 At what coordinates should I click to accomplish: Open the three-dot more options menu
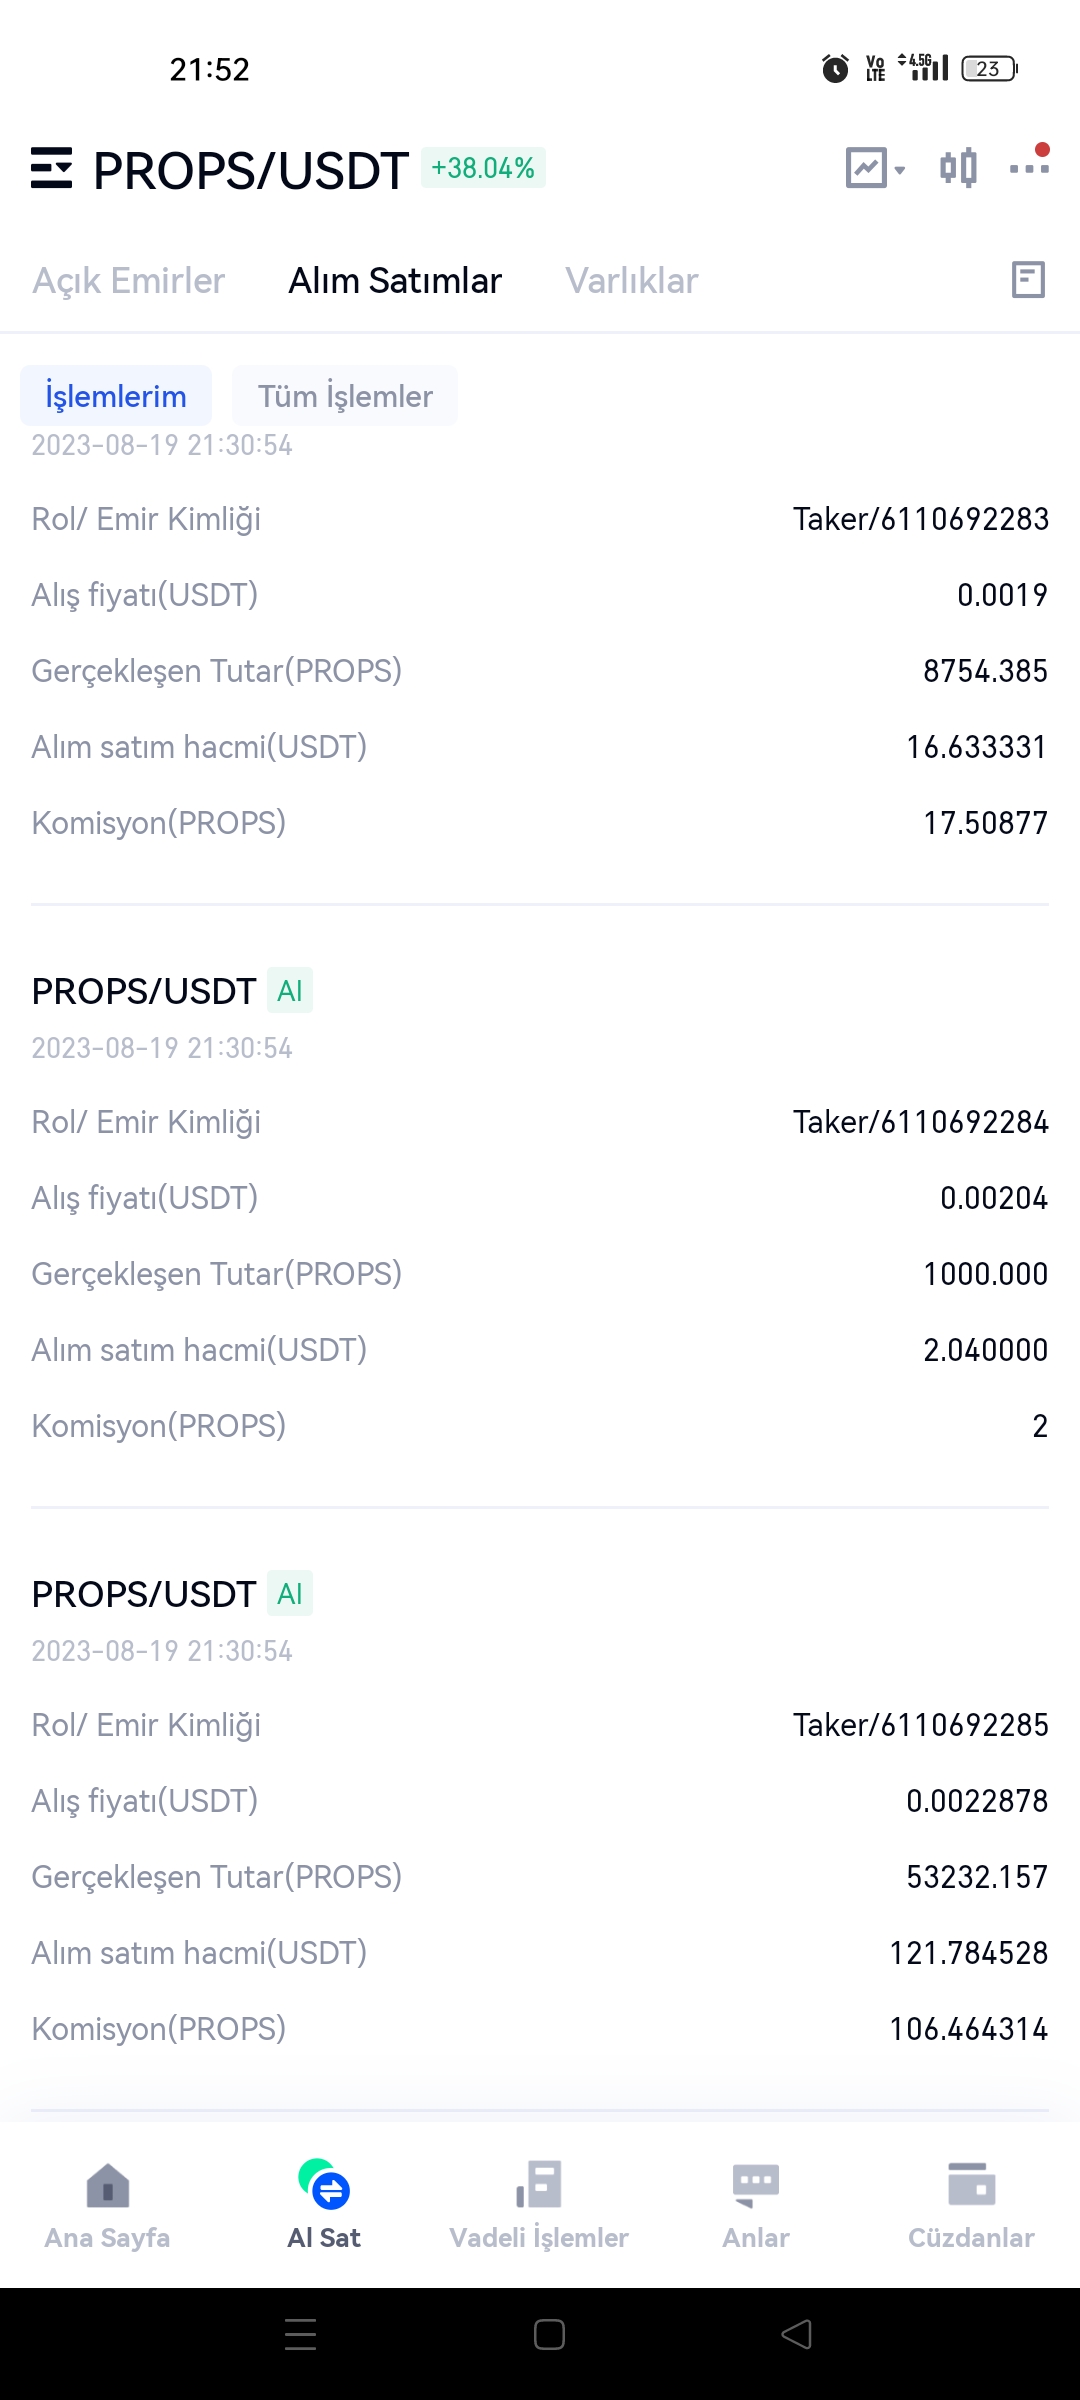point(1029,165)
